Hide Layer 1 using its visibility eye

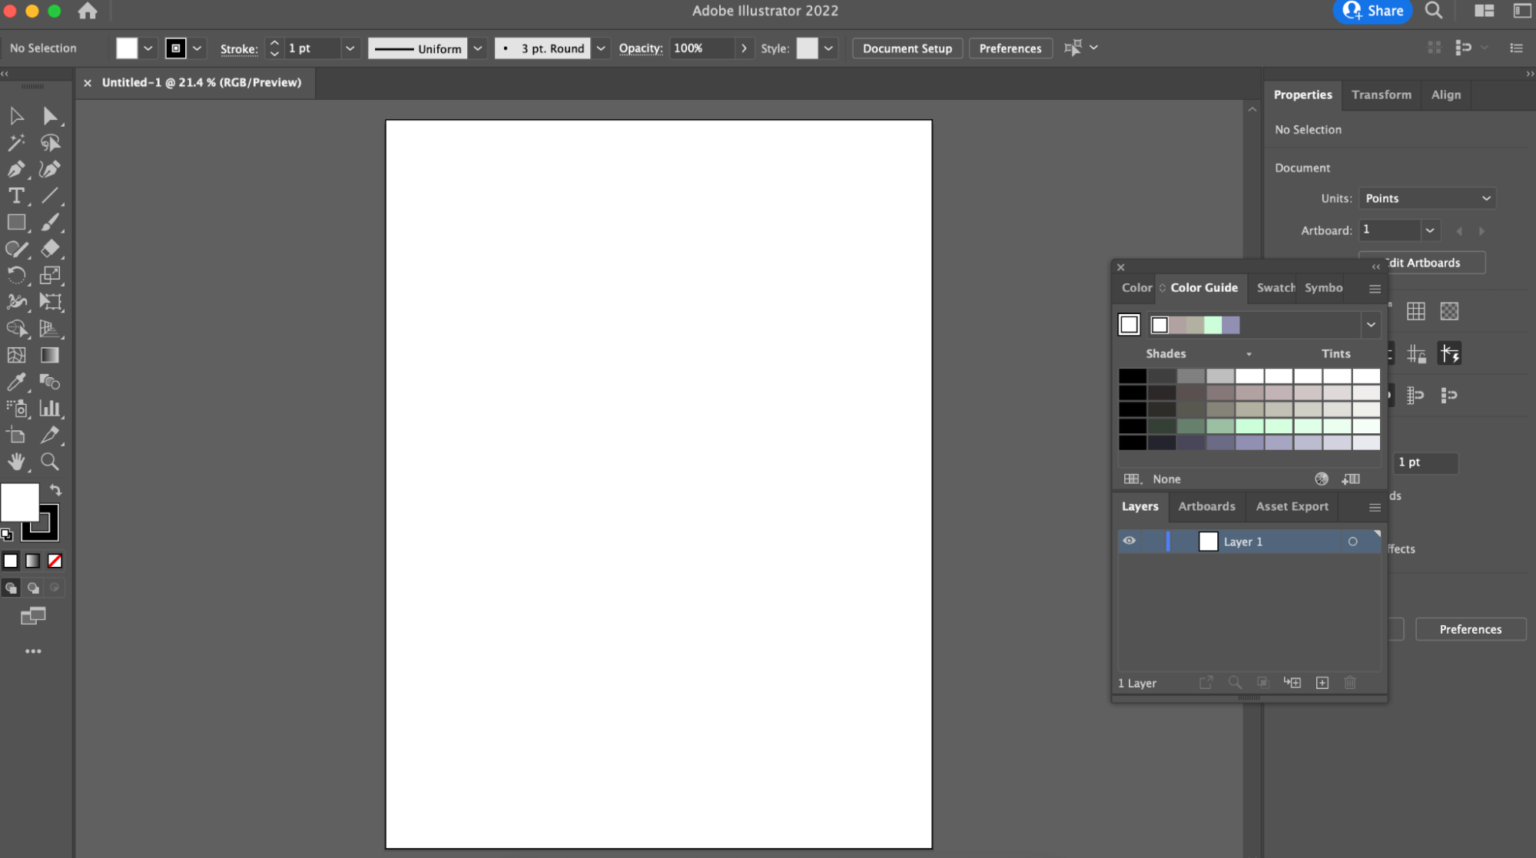click(1129, 541)
